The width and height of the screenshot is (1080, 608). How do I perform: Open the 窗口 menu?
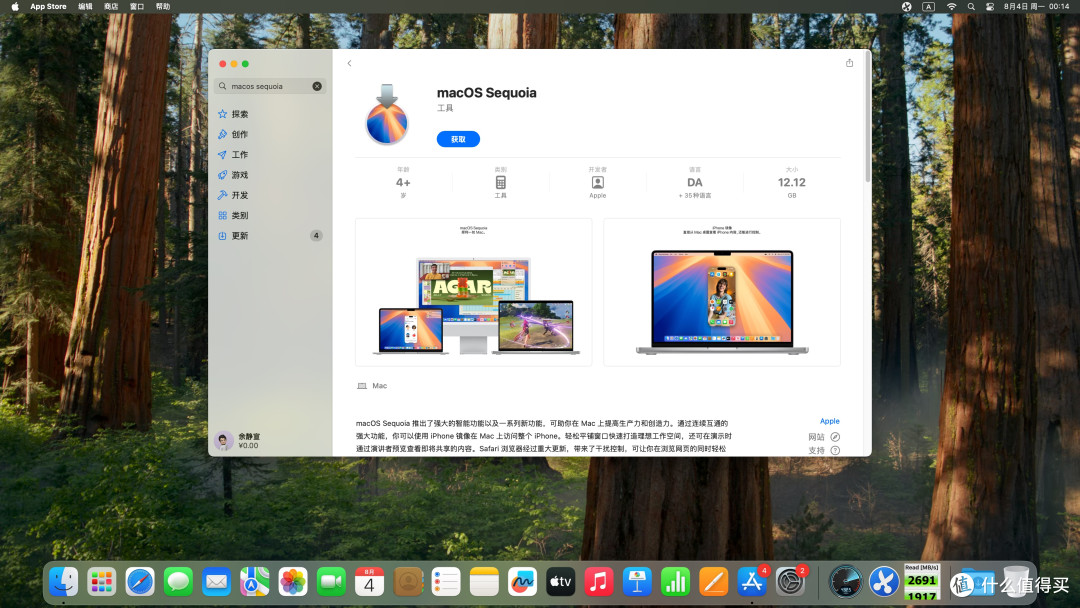[x=137, y=6]
